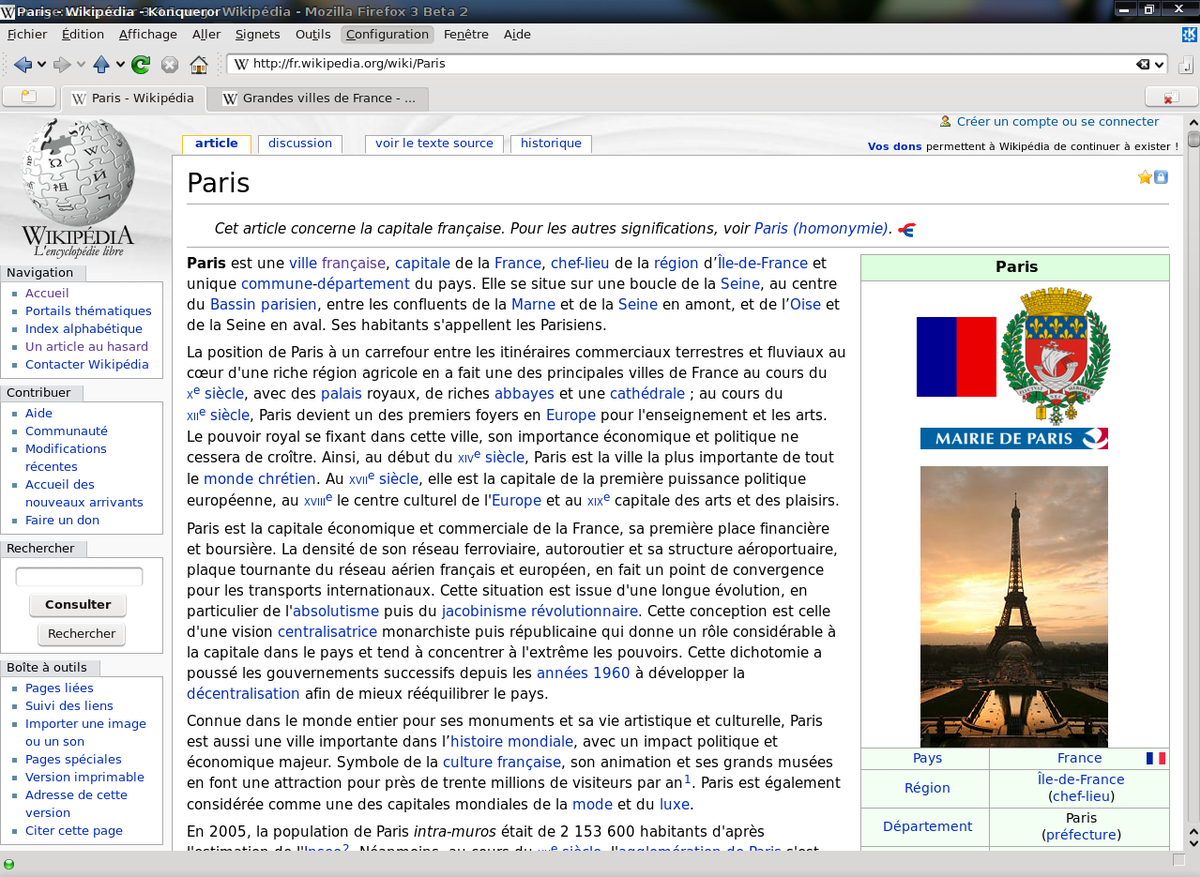
Task: Open the historique page tab
Action: click(x=551, y=143)
